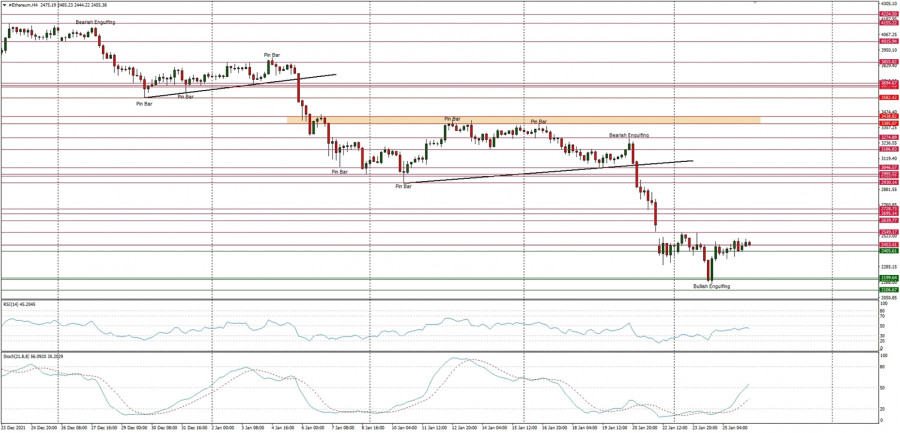Click the 2881.55 price axis value
The height and width of the screenshot is (433, 900).
pyautogui.click(x=889, y=189)
